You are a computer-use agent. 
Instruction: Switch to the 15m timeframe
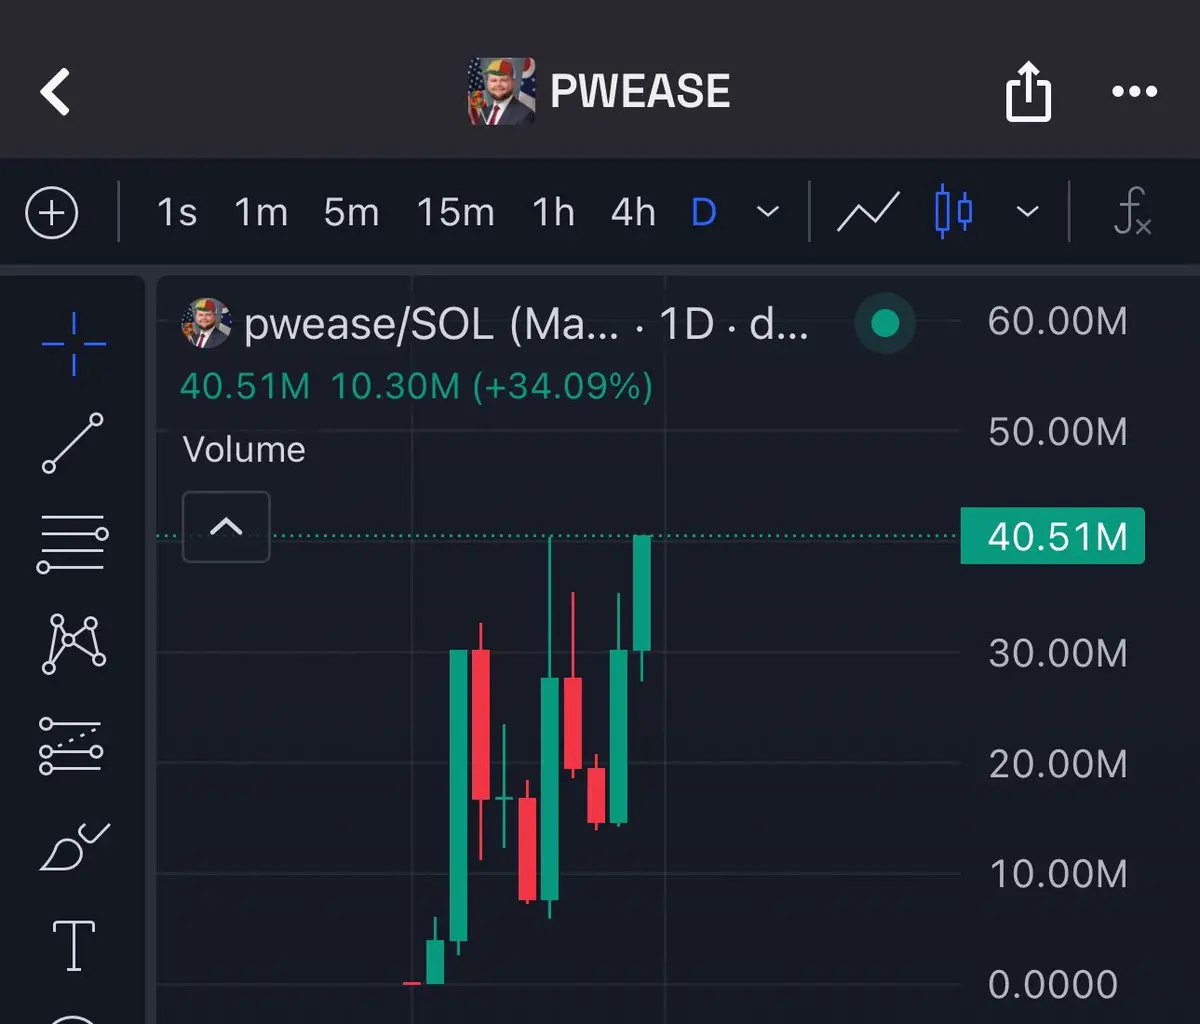tap(456, 213)
